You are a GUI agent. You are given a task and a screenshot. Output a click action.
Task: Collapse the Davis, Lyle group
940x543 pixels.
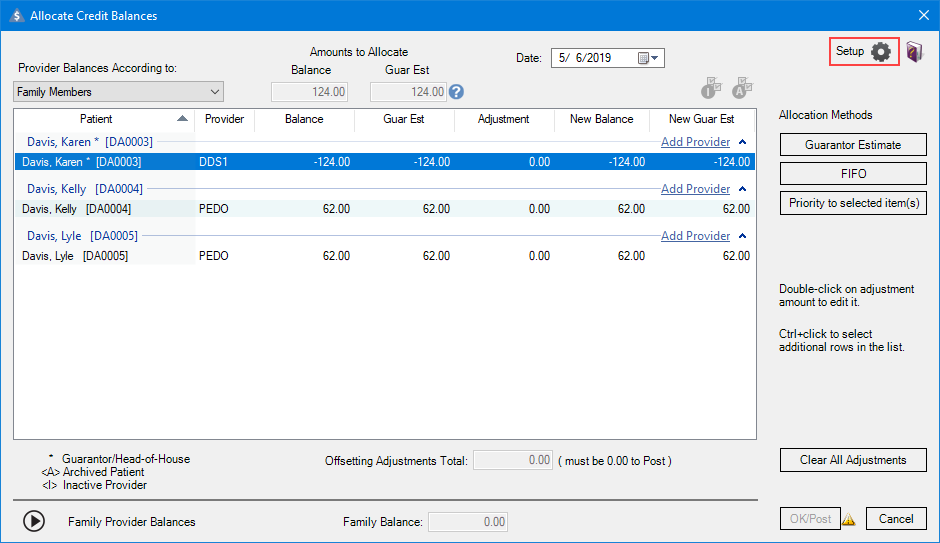[742, 236]
